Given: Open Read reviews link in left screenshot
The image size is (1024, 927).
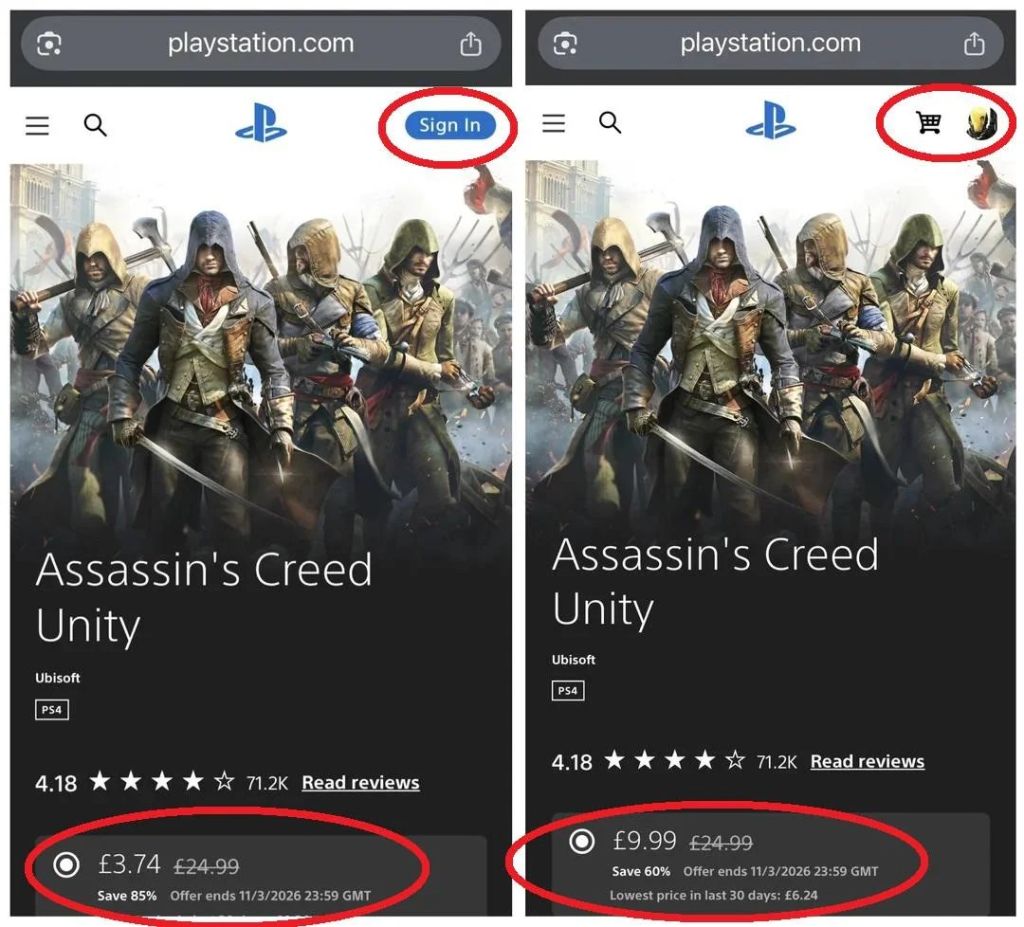Looking at the screenshot, I should [360, 783].
